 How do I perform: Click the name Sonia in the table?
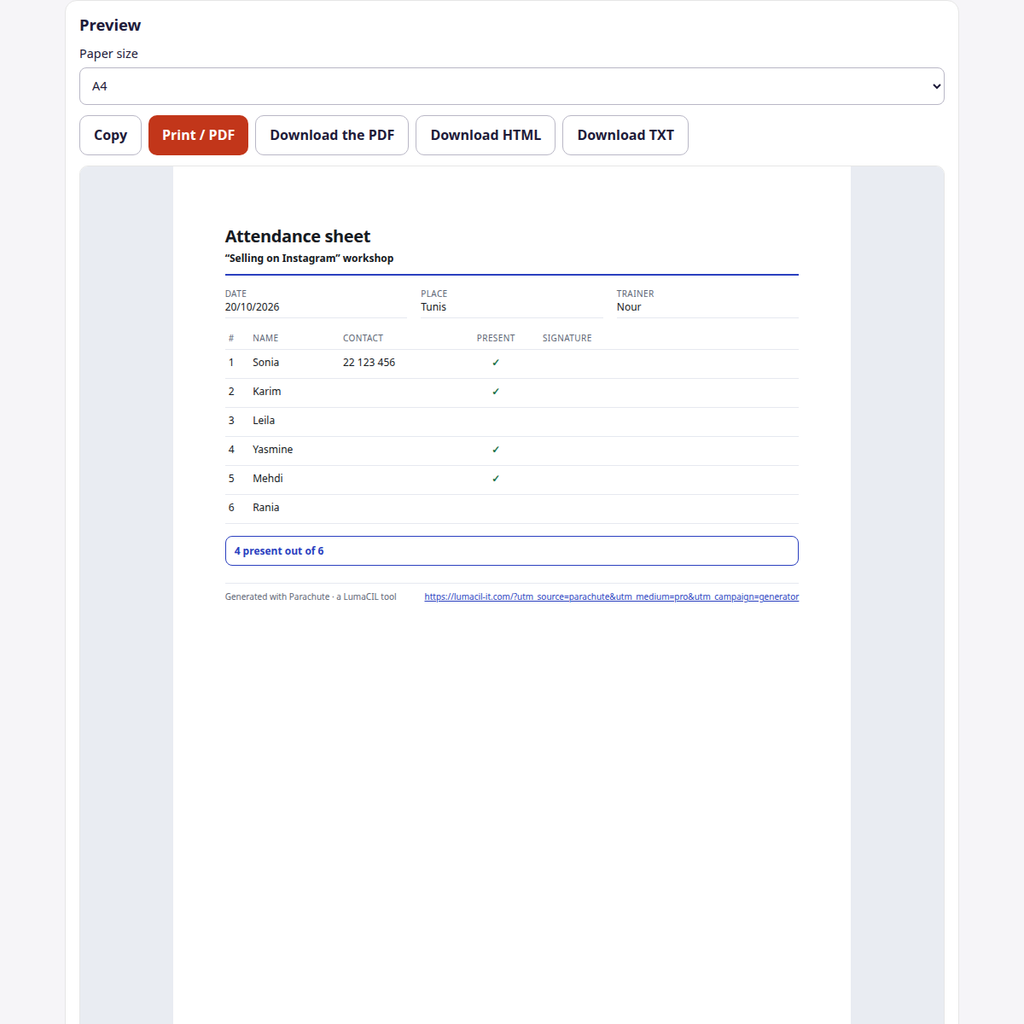(266, 362)
